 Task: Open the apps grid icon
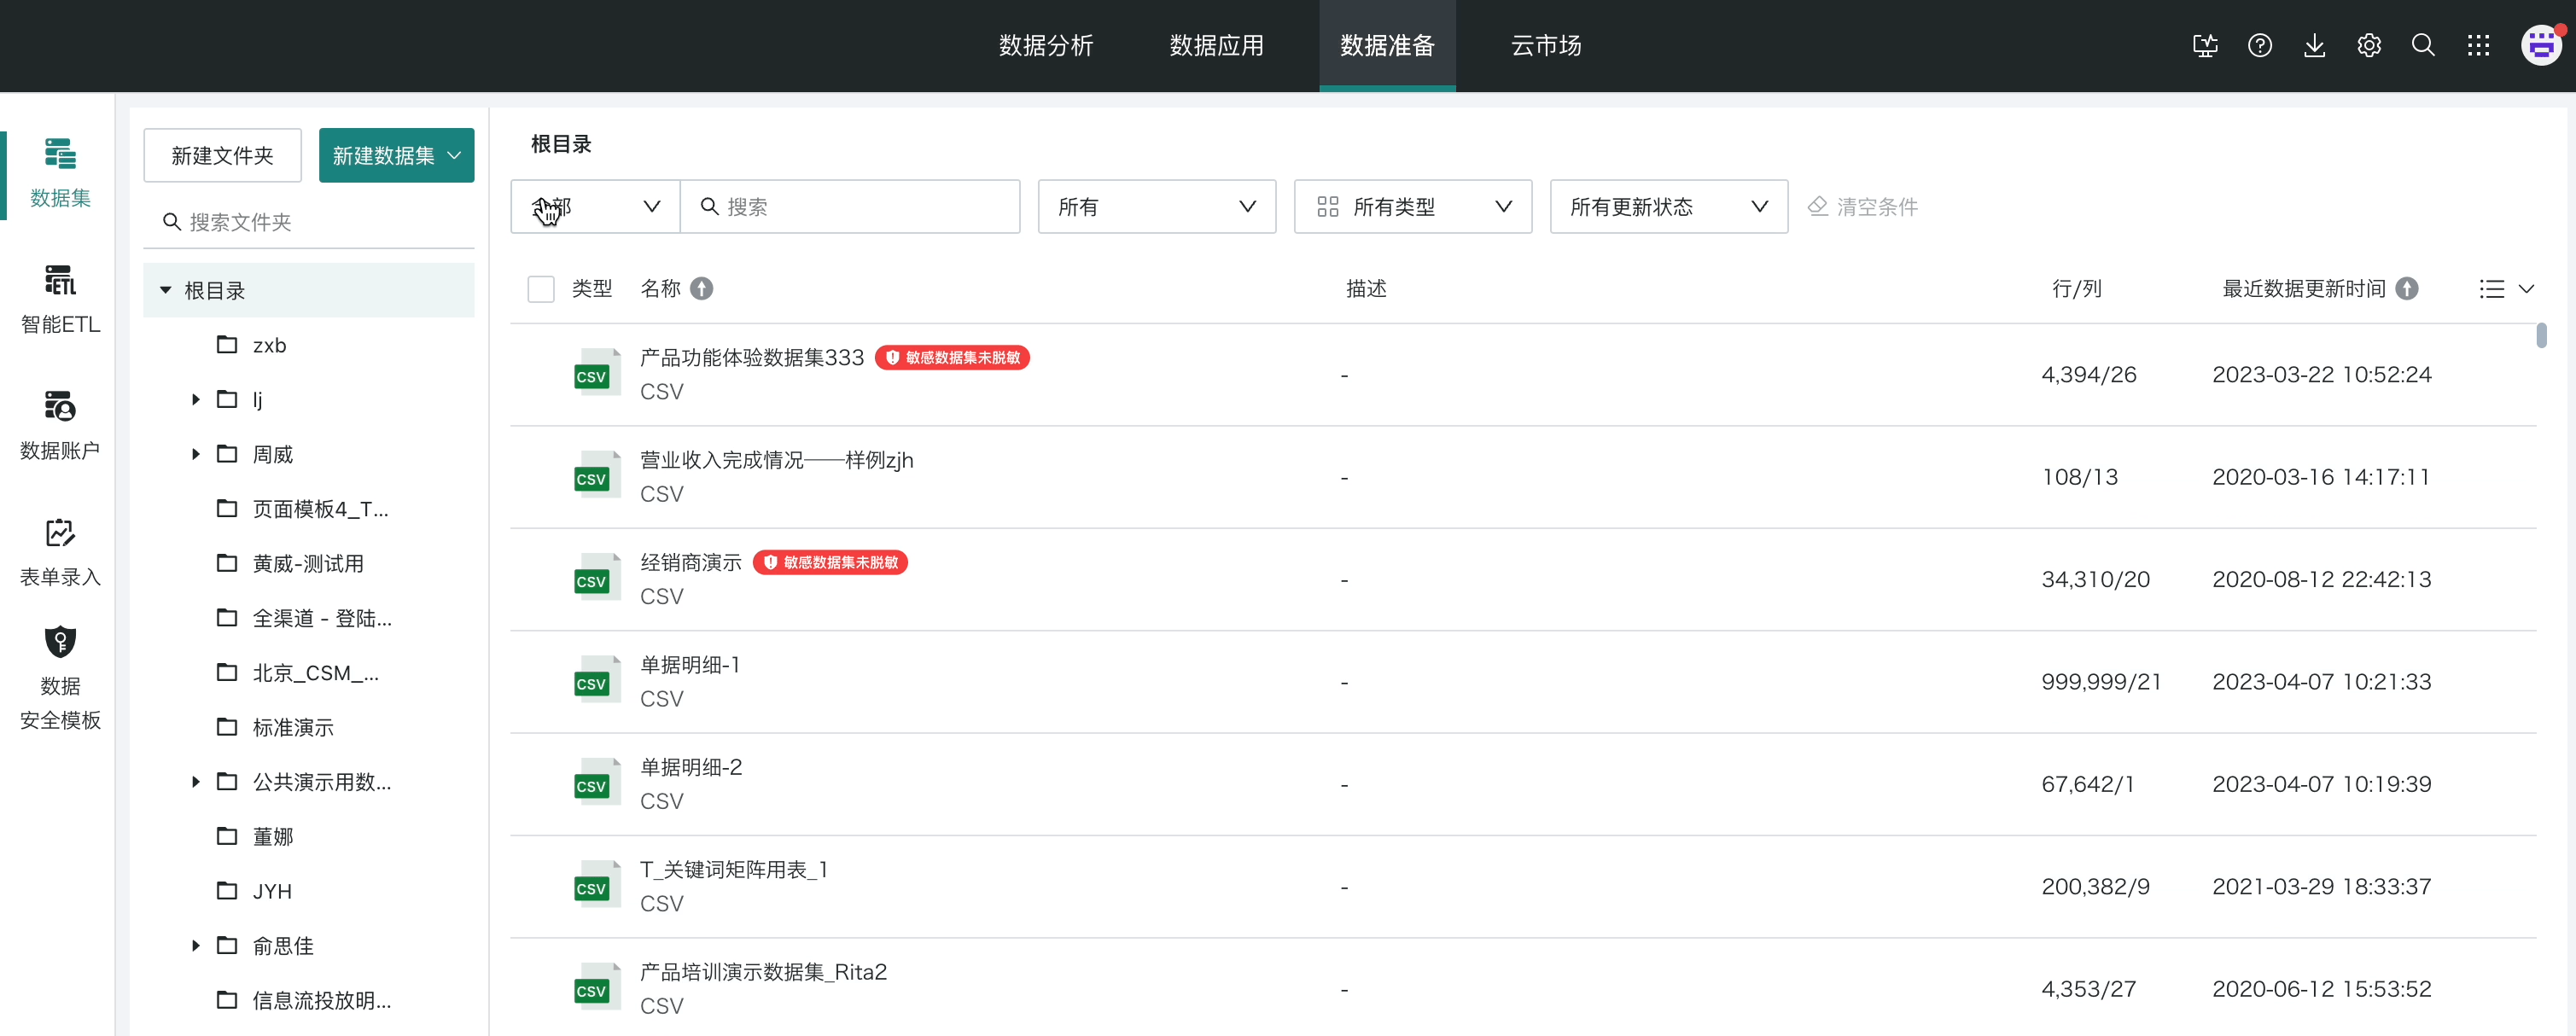point(2477,46)
